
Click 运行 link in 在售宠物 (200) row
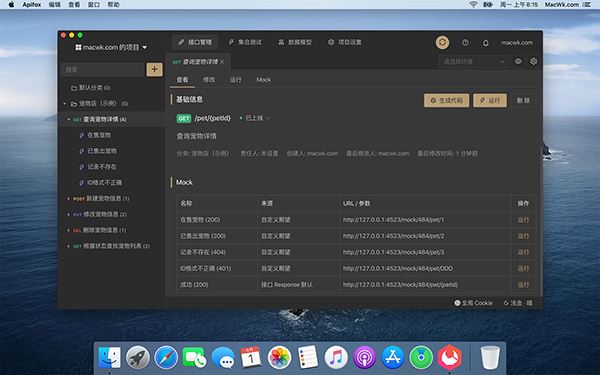523,220
